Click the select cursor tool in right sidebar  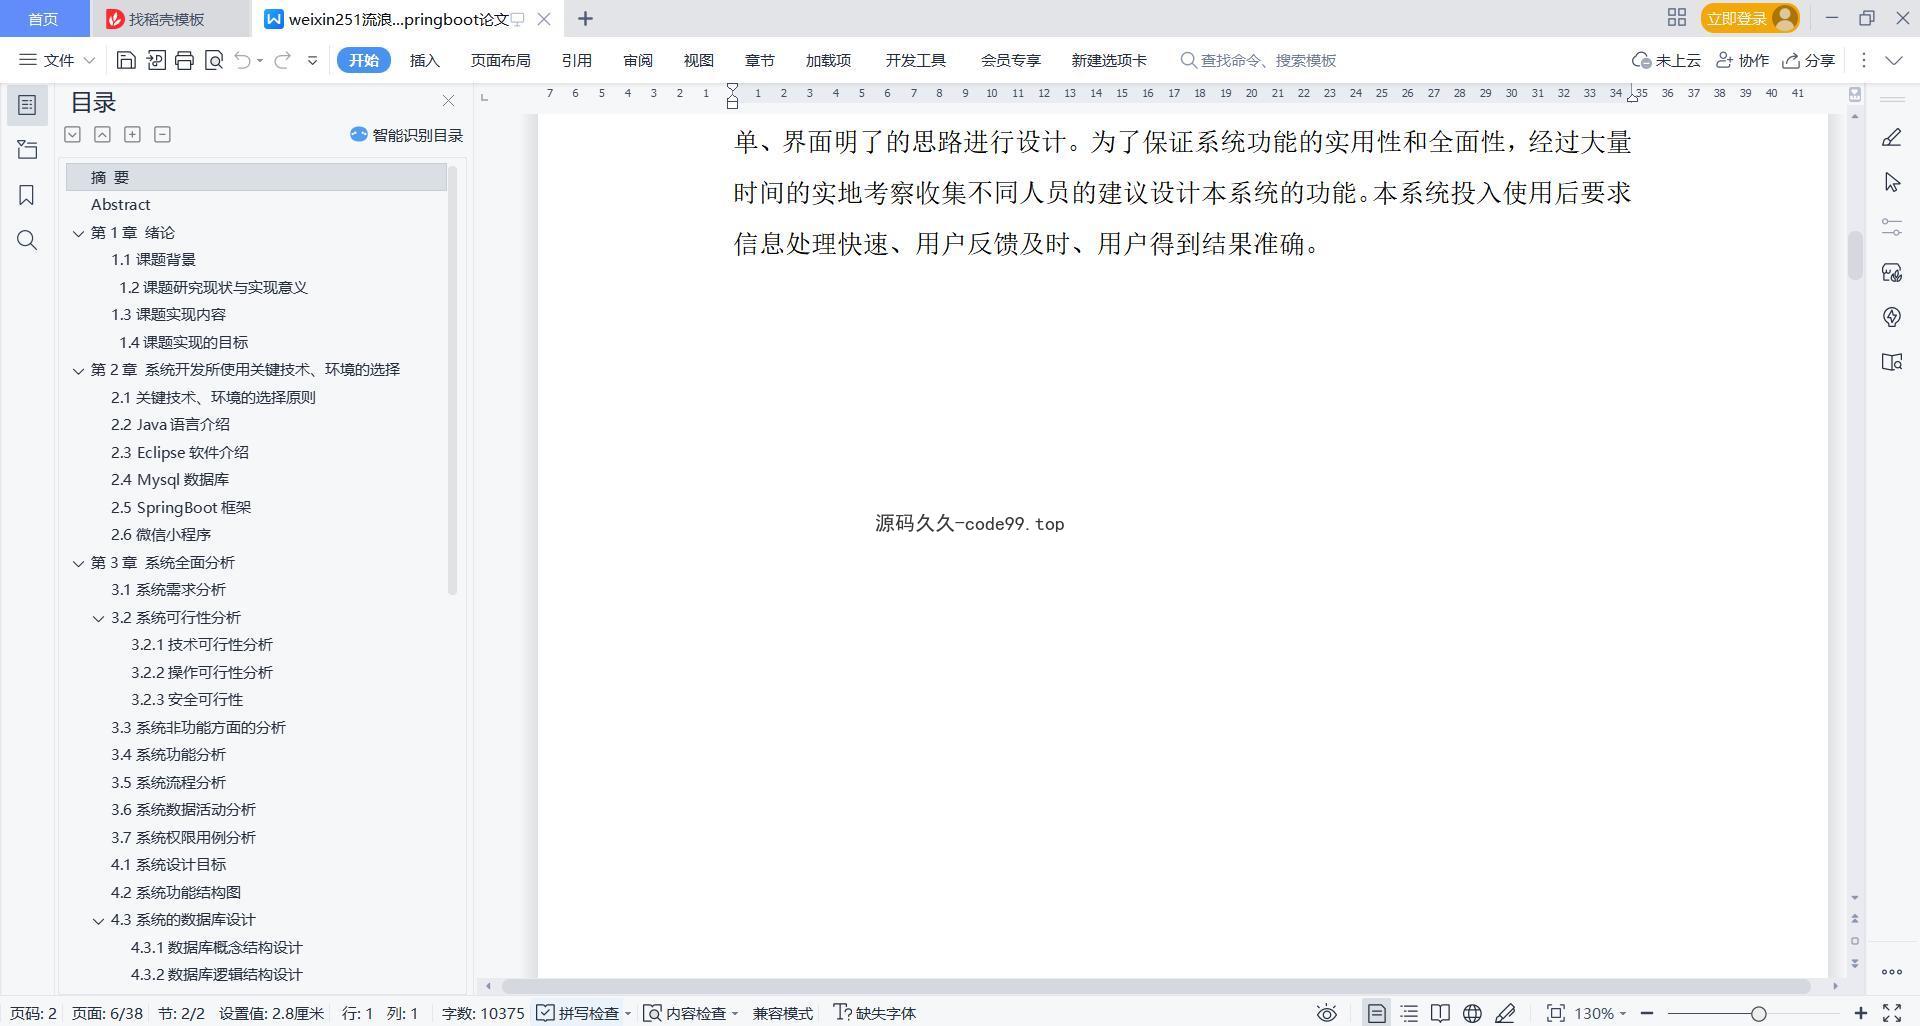pyautogui.click(x=1891, y=182)
